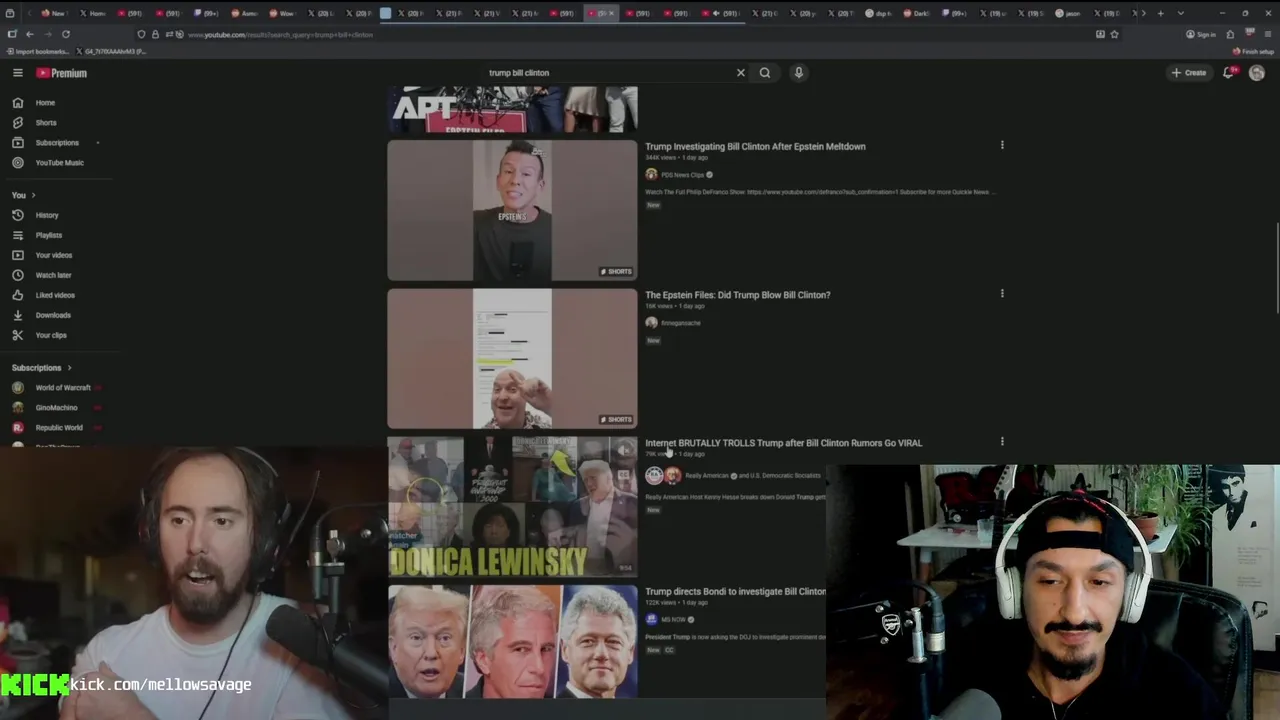This screenshot has height=720, width=1280.
Task: Open the PDS News Clips channel
Action: tap(682, 175)
